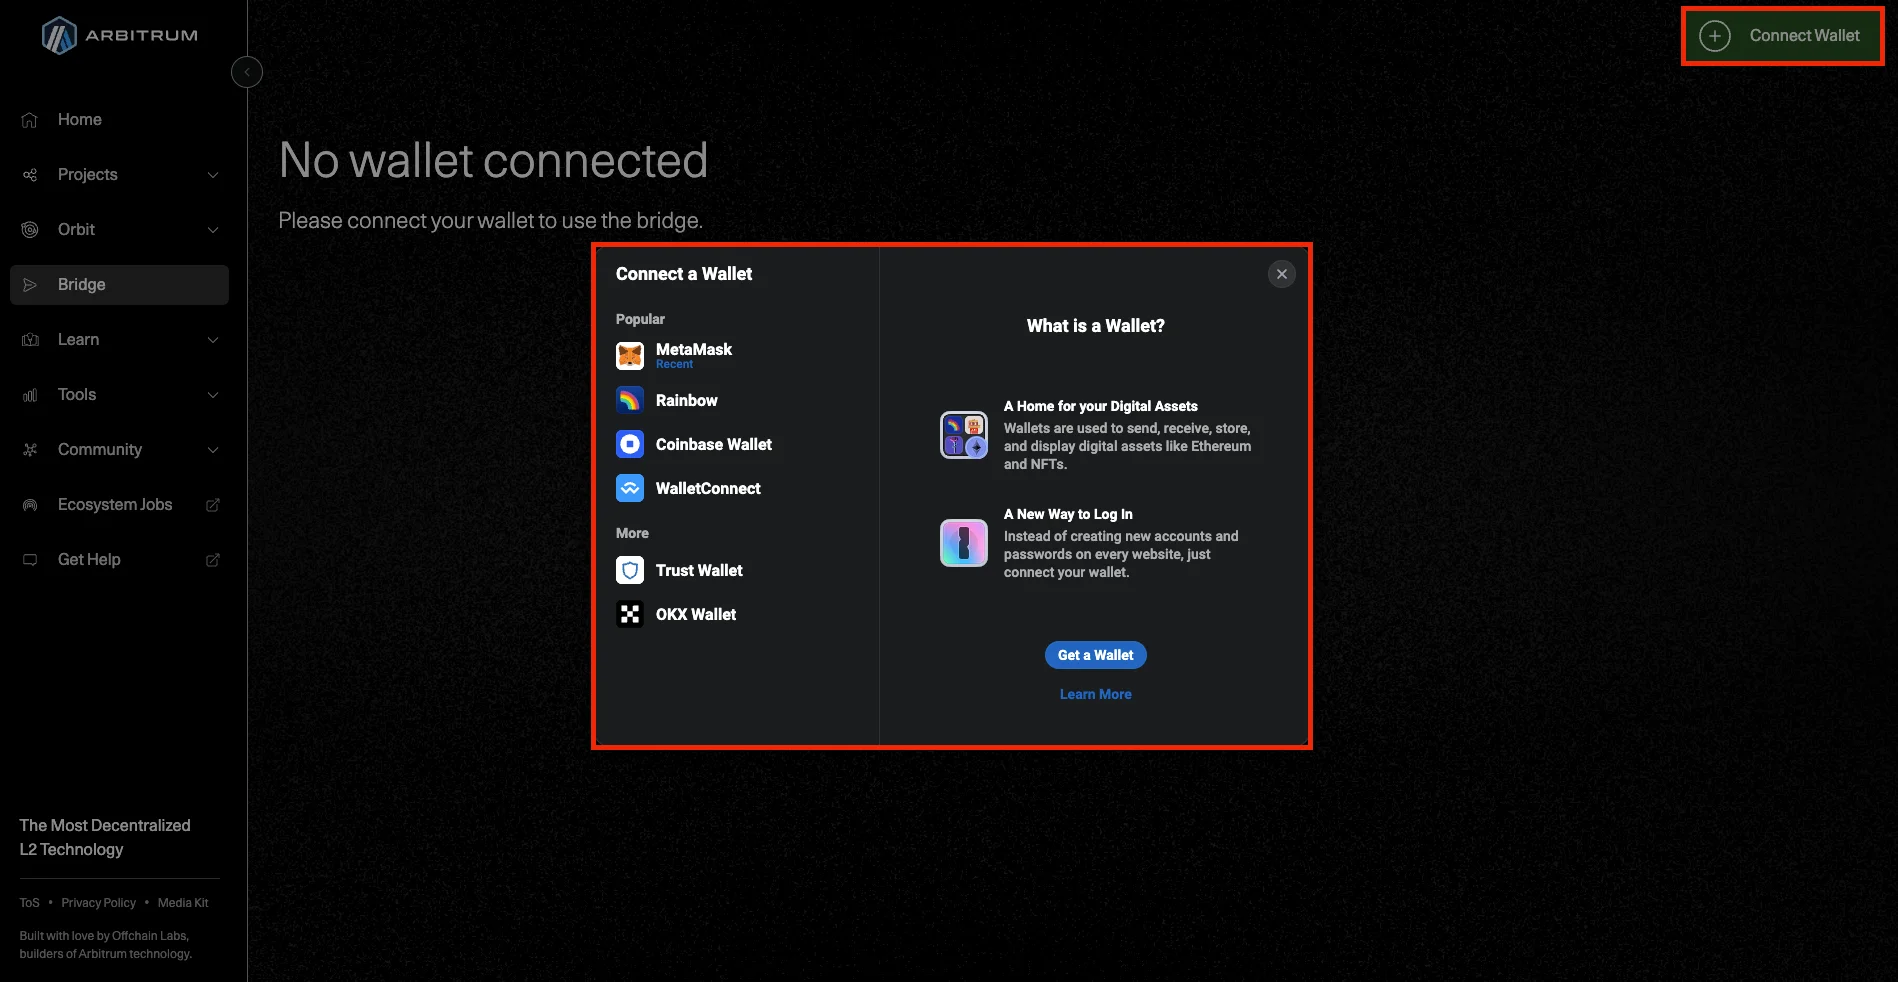Collapse the sidebar with the round arrow button
Screen dimensions: 1898x982
[x=247, y=72]
